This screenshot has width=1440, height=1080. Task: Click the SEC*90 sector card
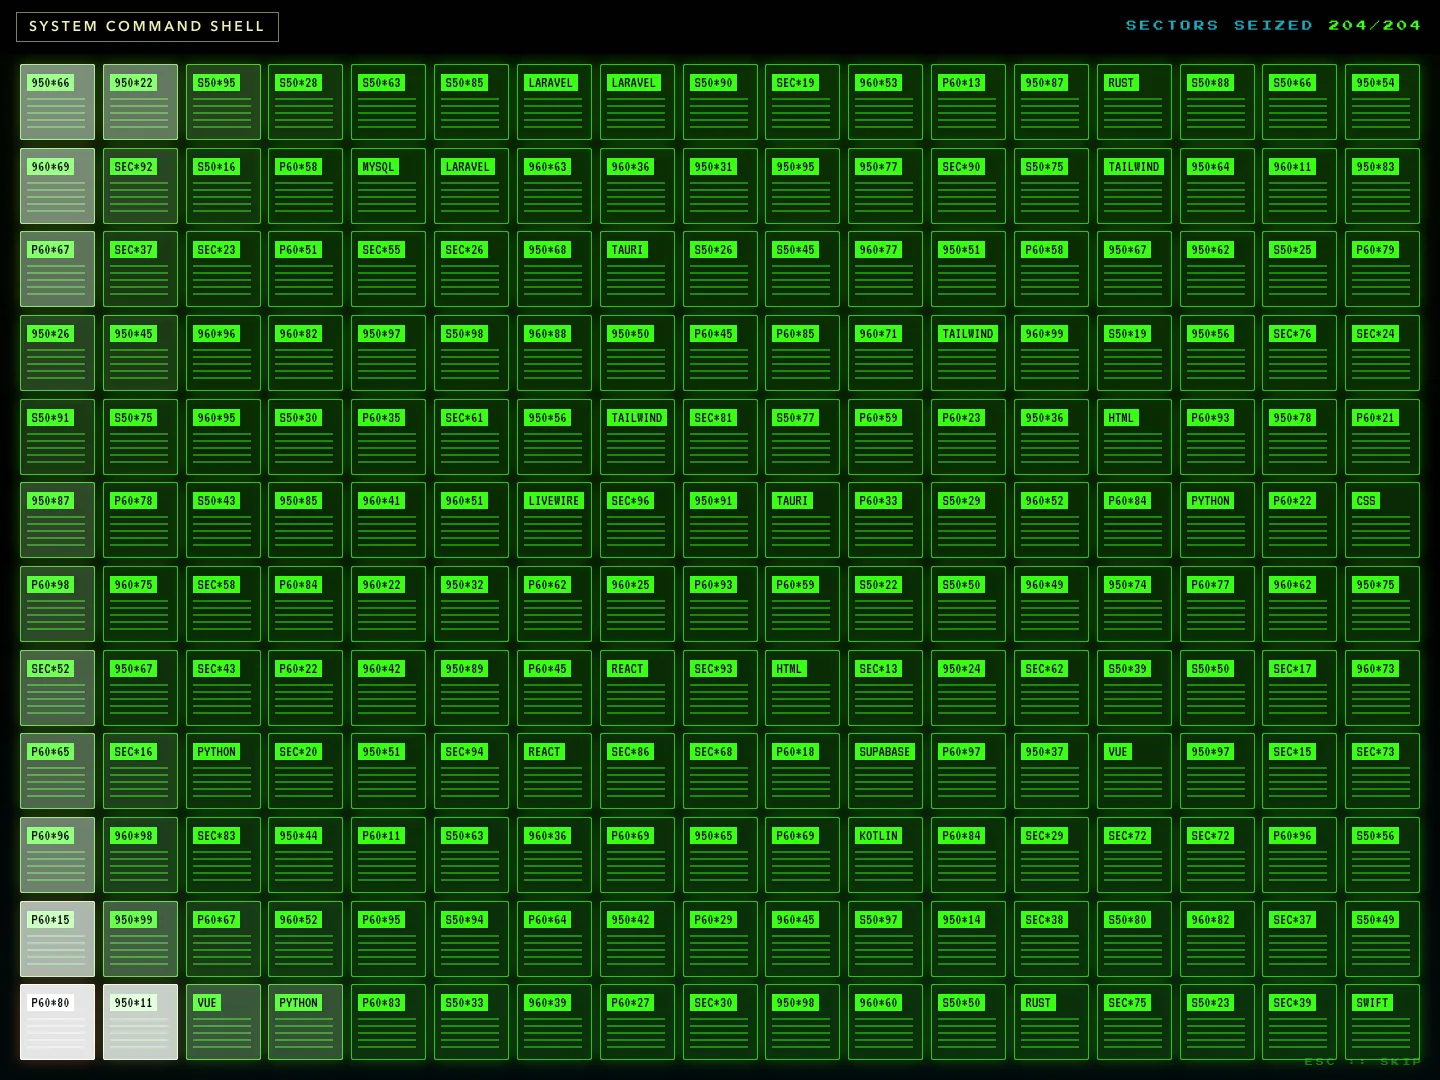point(968,186)
